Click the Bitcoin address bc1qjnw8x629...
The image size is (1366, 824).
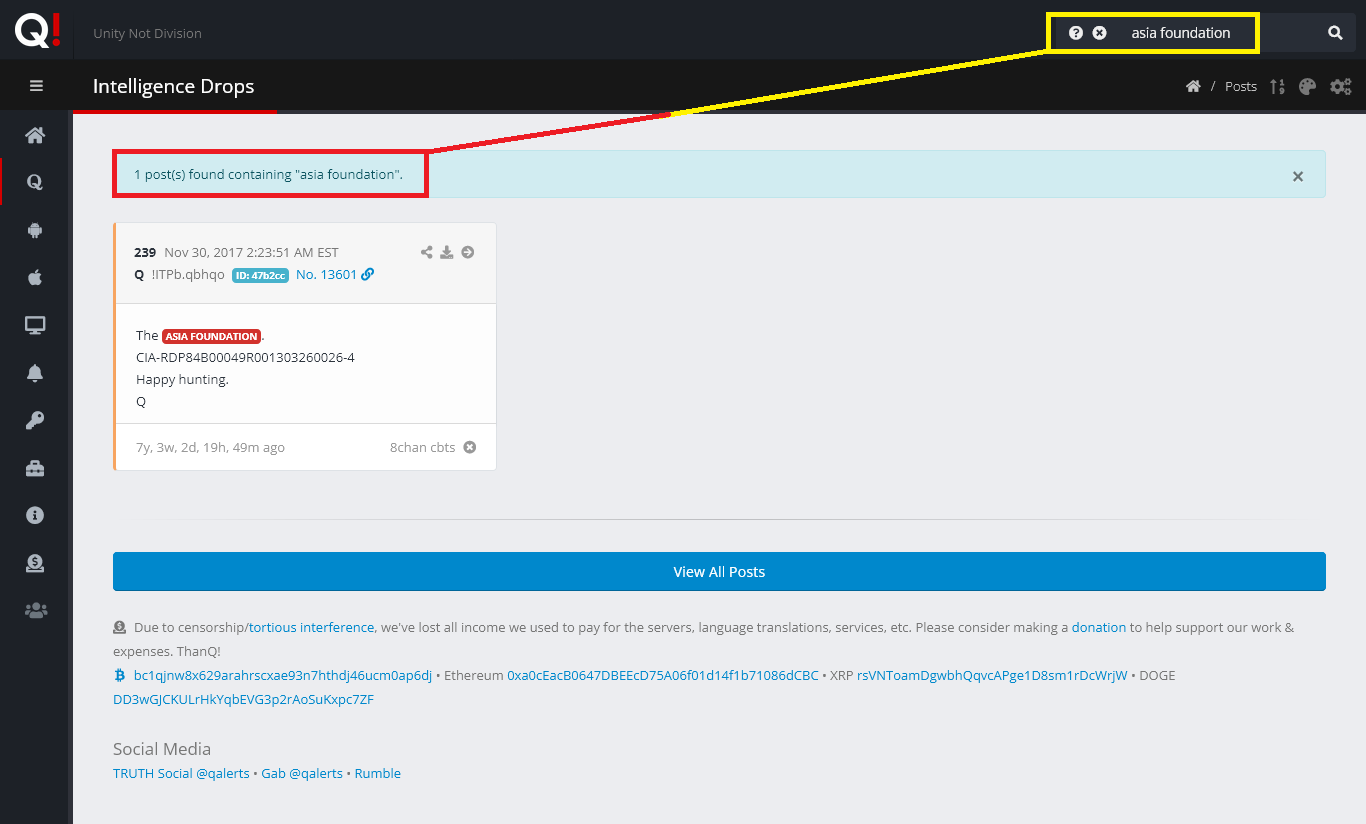(x=283, y=675)
